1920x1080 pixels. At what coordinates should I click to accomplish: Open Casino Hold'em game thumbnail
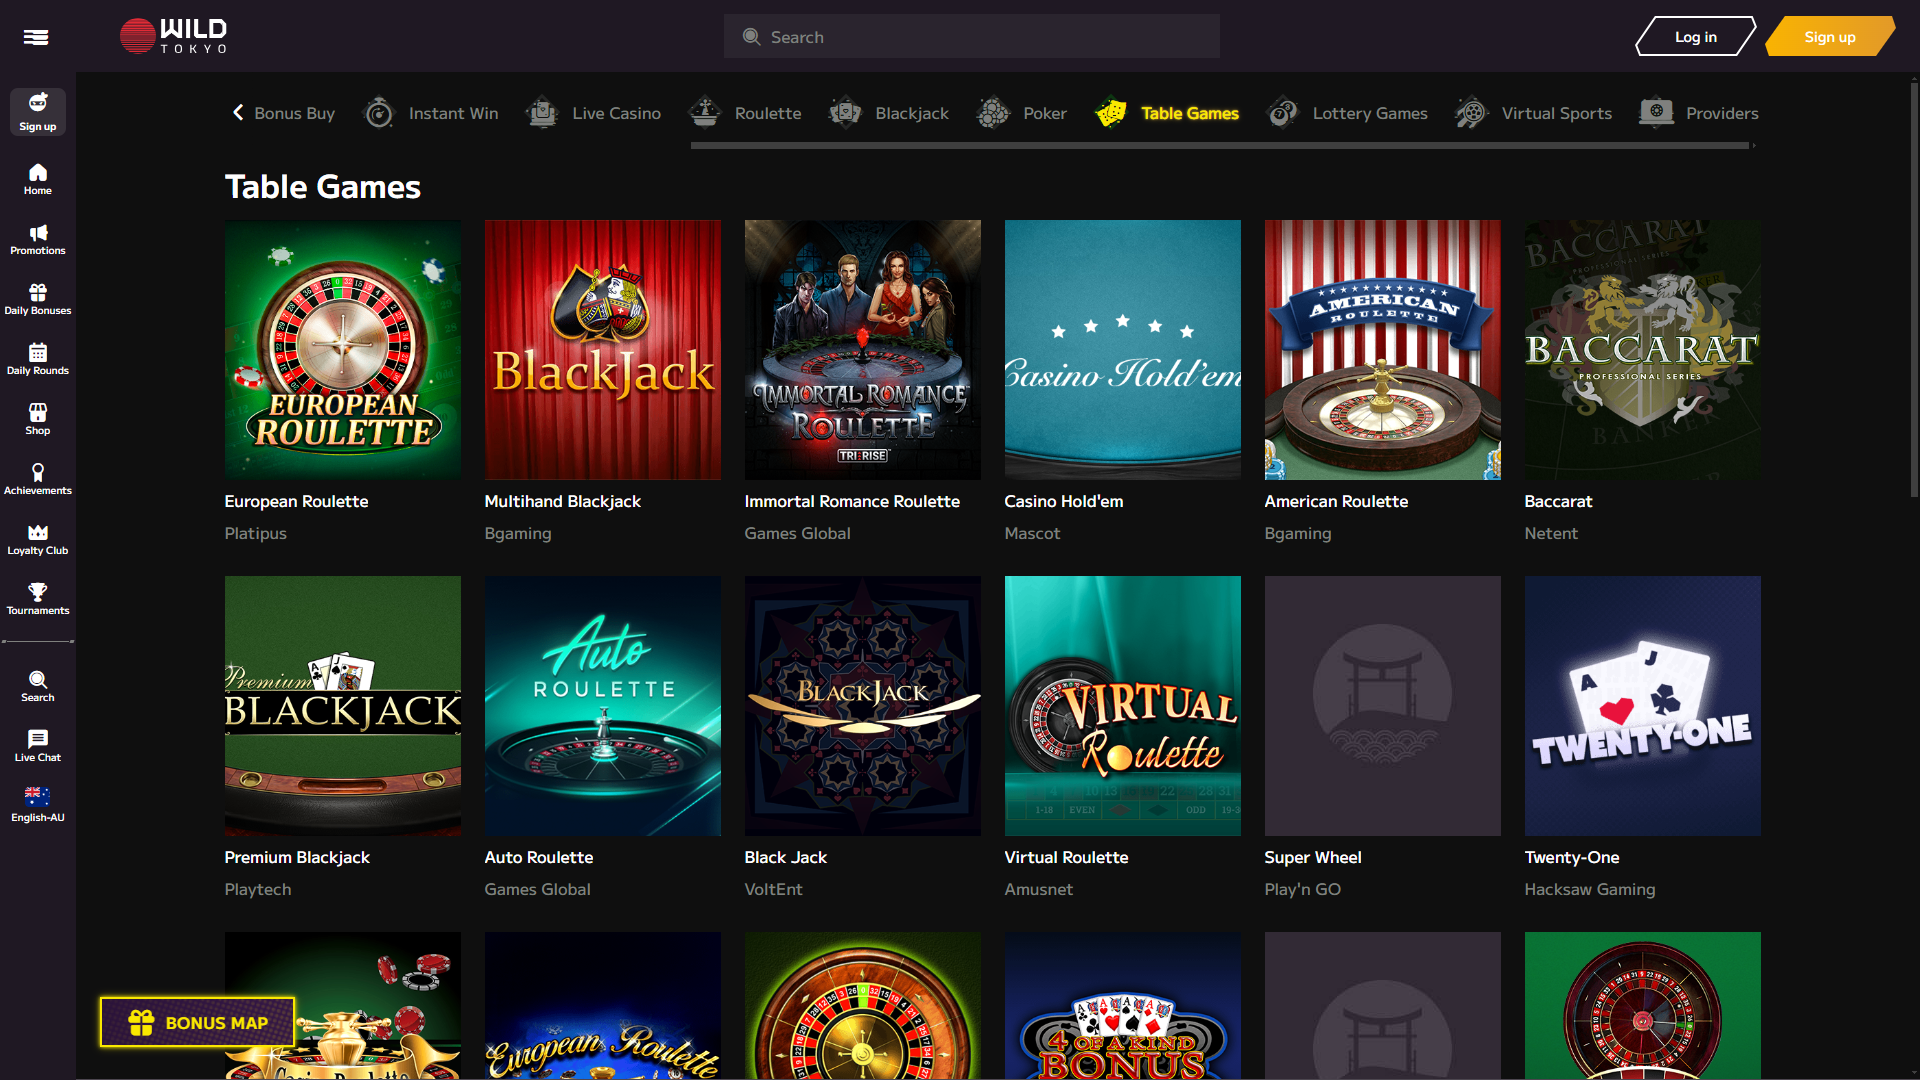(x=1123, y=350)
